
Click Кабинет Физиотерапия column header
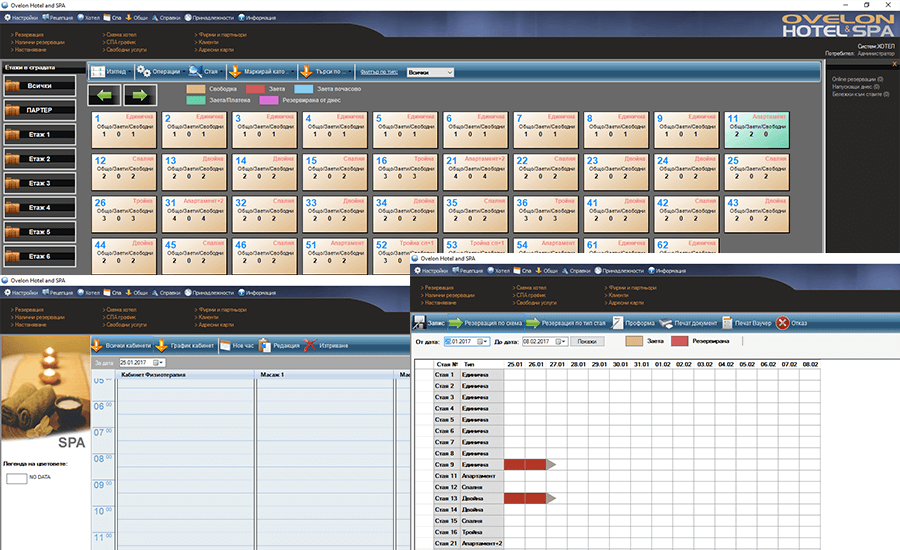tap(186, 375)
